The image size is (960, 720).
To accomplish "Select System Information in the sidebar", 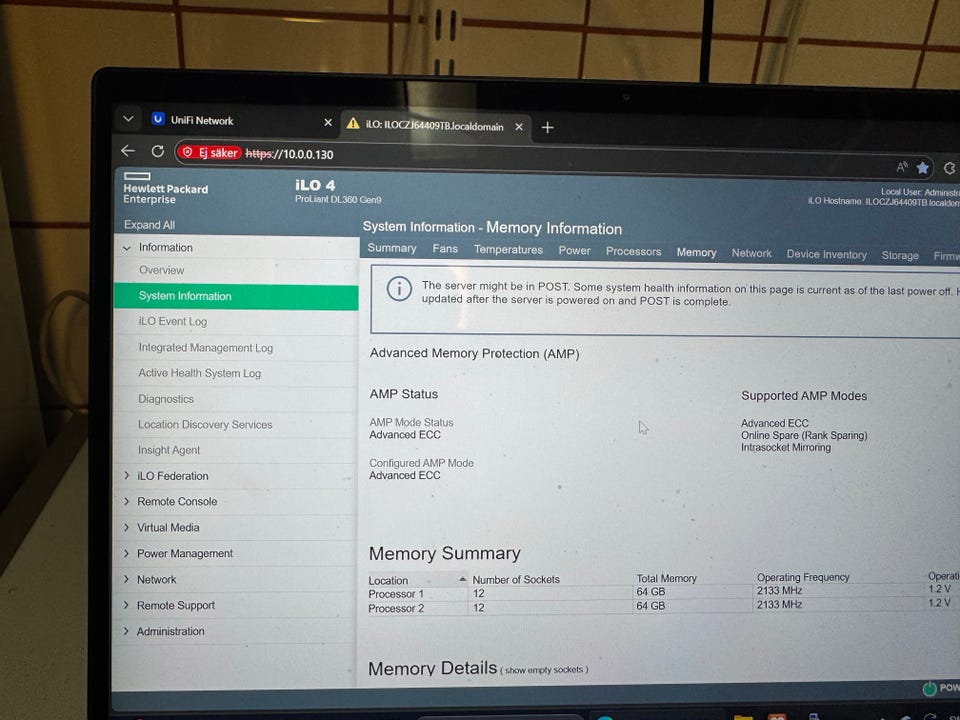I will pos(236,296).
